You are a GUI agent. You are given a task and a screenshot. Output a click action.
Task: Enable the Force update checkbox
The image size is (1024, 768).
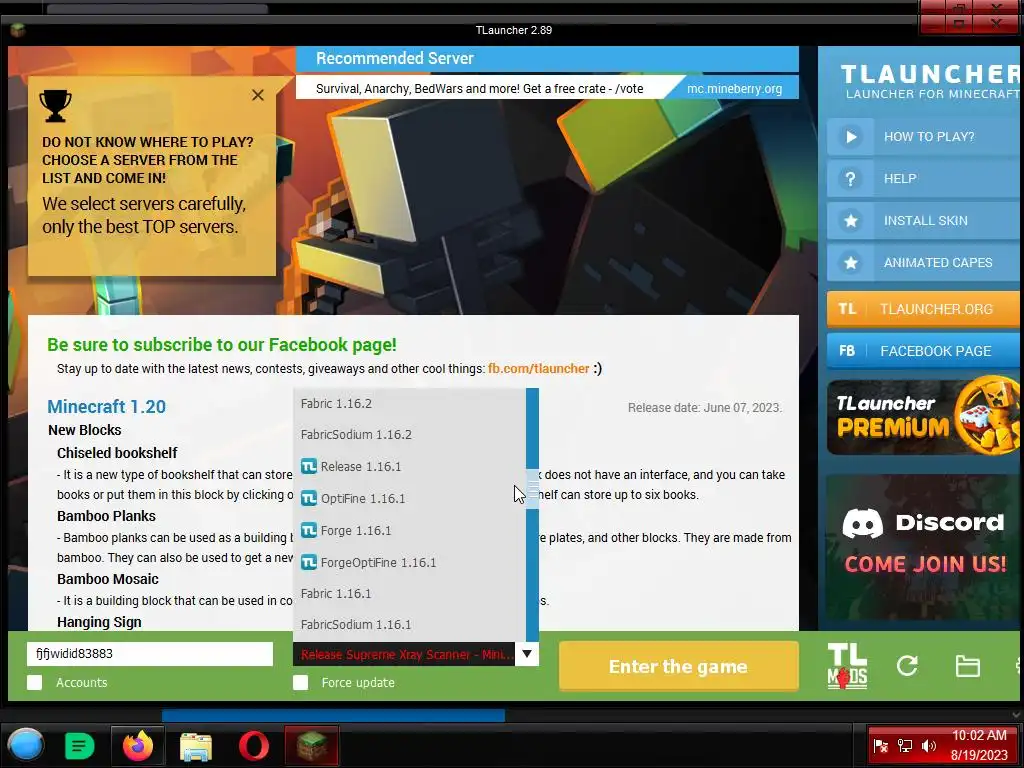(x=300, y=682)
